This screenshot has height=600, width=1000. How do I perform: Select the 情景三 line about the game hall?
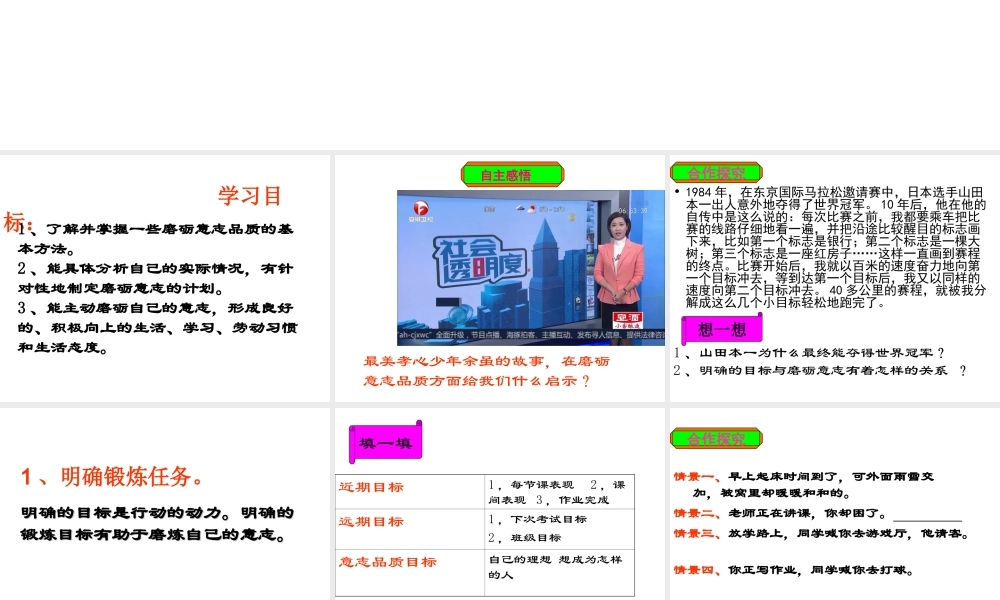point(821,534)
